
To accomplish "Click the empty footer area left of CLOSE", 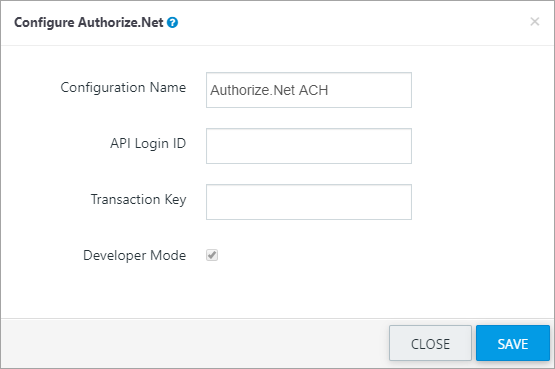I will coord(195,343).
